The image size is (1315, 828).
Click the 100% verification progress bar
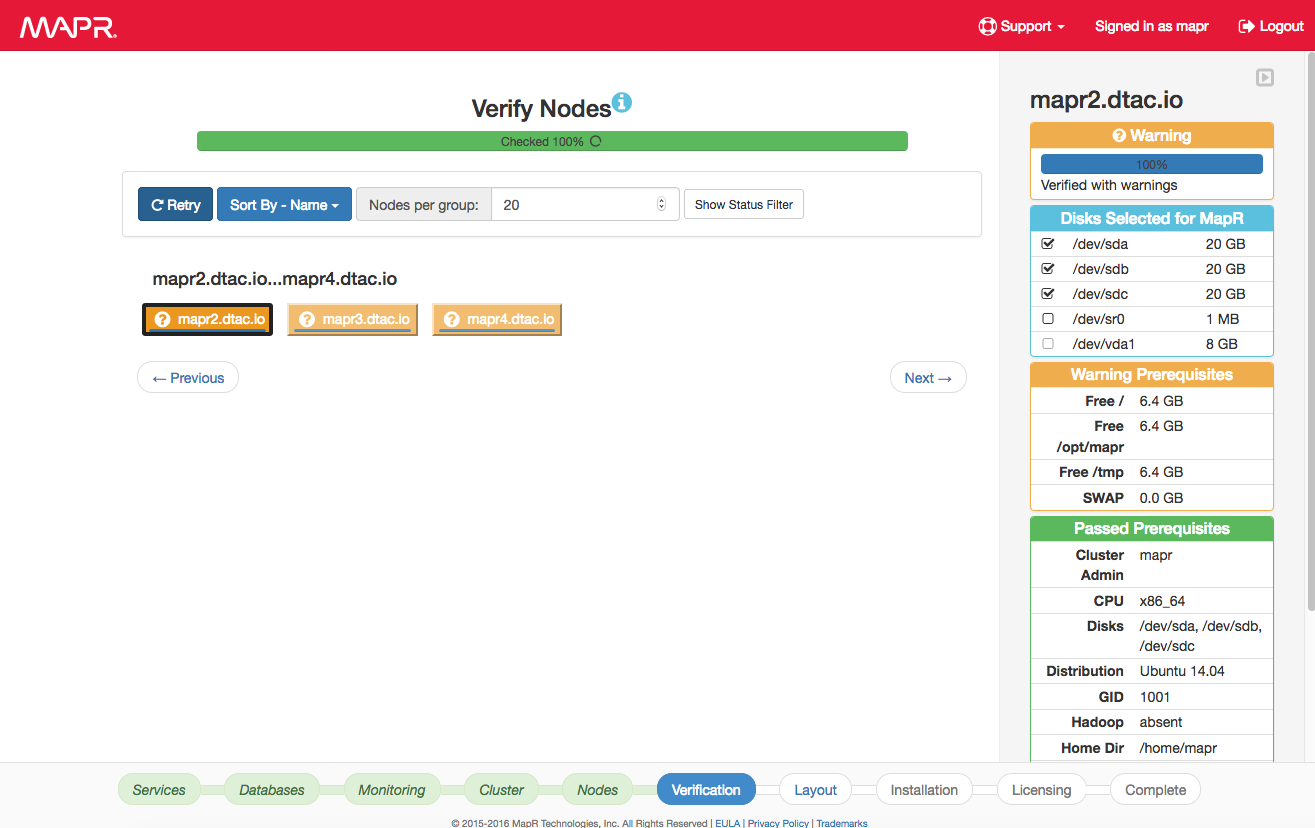point(1152,164)
